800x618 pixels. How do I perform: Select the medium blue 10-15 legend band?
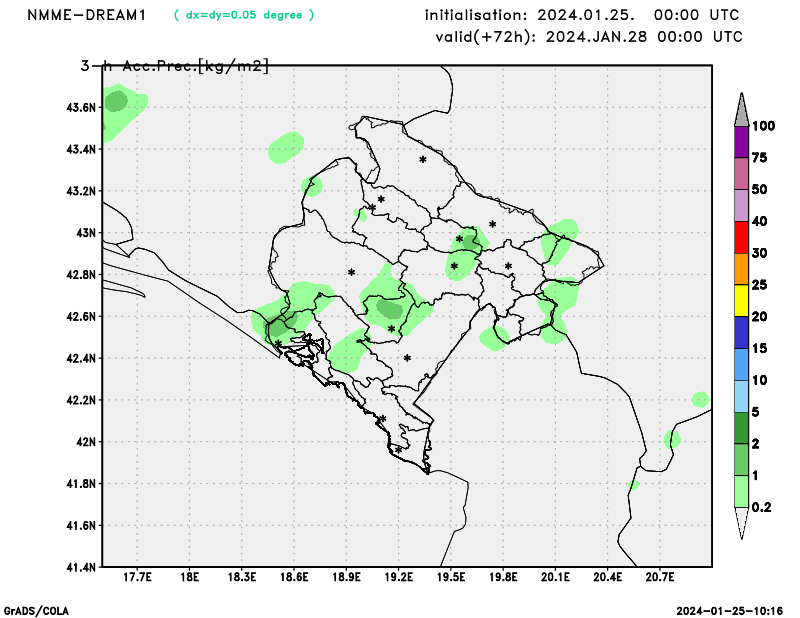click(x=741, y=364)
